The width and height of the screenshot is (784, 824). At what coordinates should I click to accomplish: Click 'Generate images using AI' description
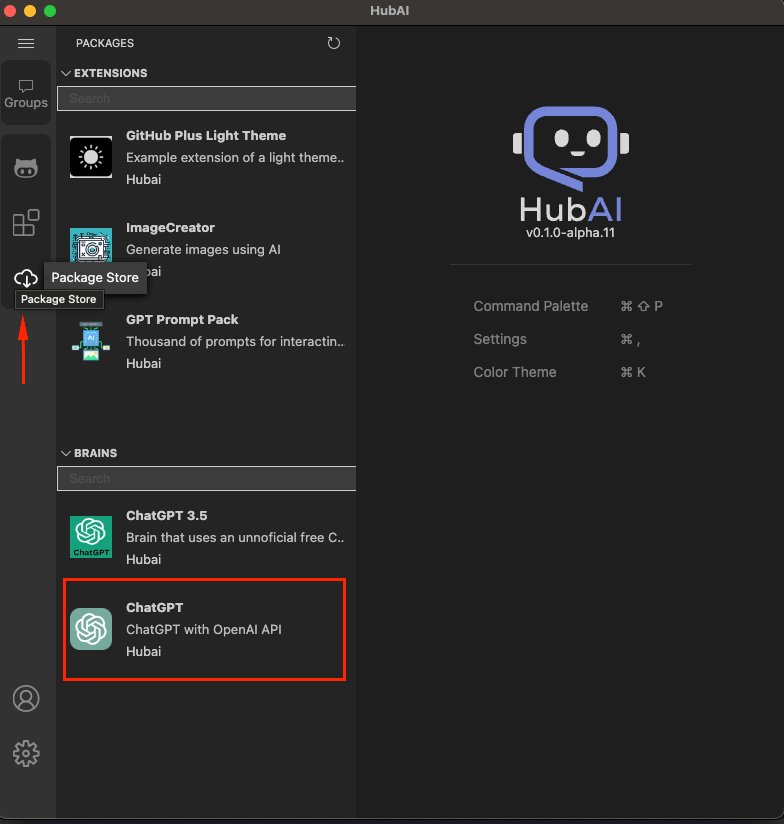pyautogui.click(x=203, y=250)
